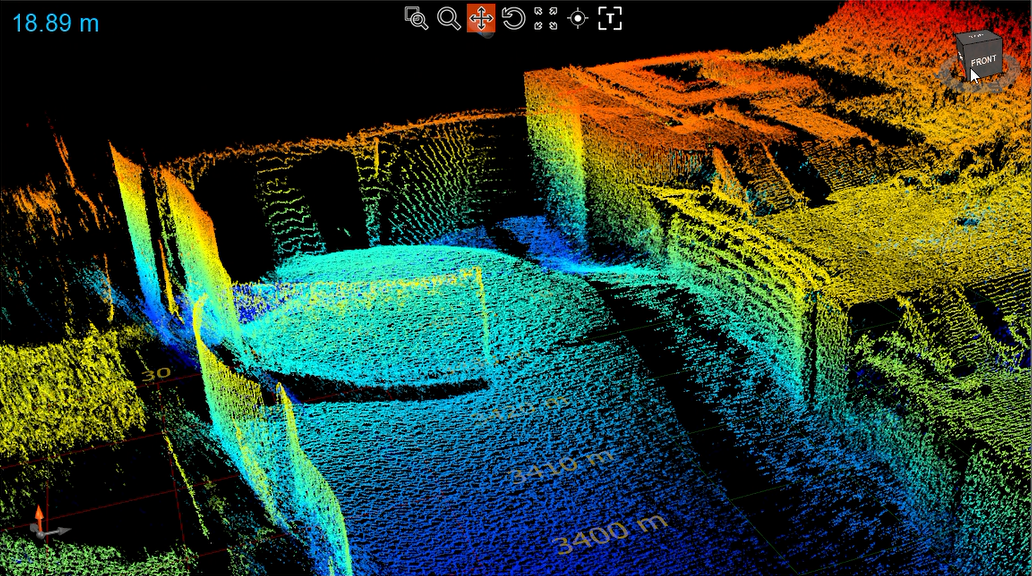The height and width of the screenshot is (576, 1032).
Task: Click the rotate view arrow icon
Action: [513, 18]
